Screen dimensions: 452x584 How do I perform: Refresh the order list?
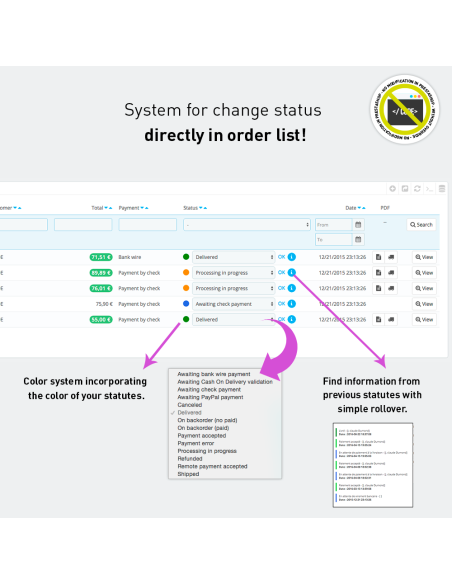(x=417, y=189)
